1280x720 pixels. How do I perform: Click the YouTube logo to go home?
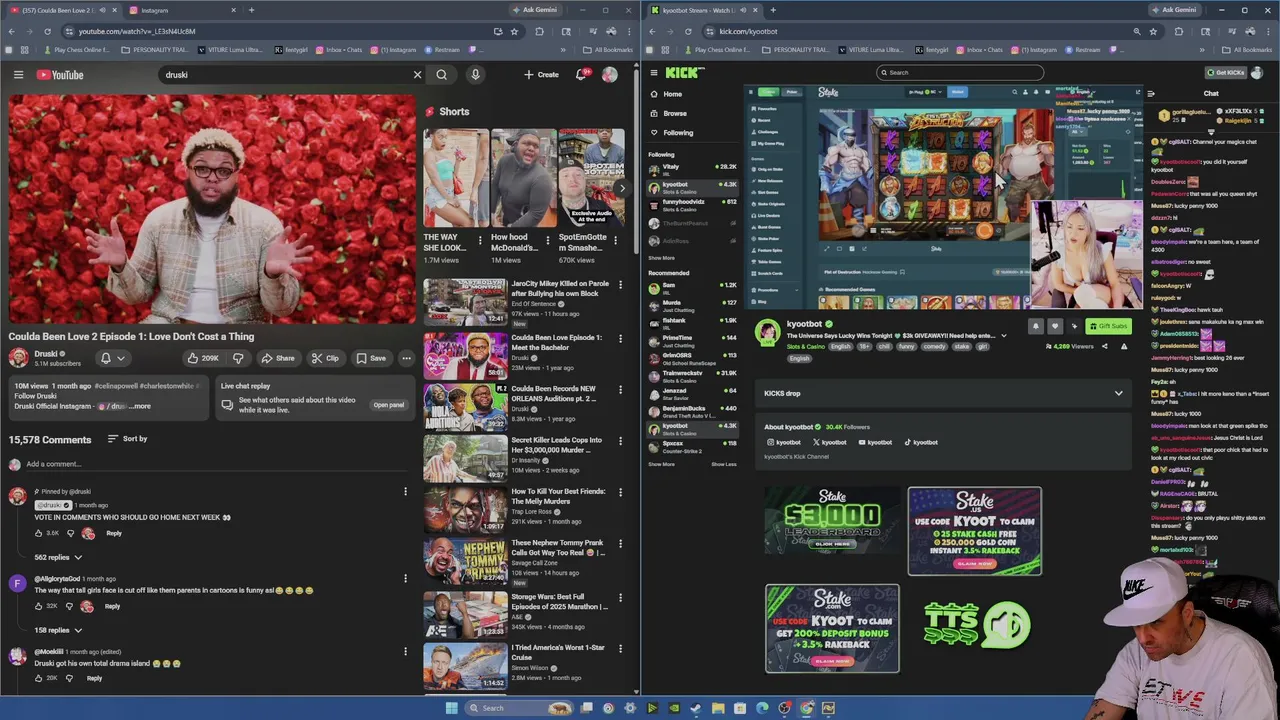coord(60,75)
